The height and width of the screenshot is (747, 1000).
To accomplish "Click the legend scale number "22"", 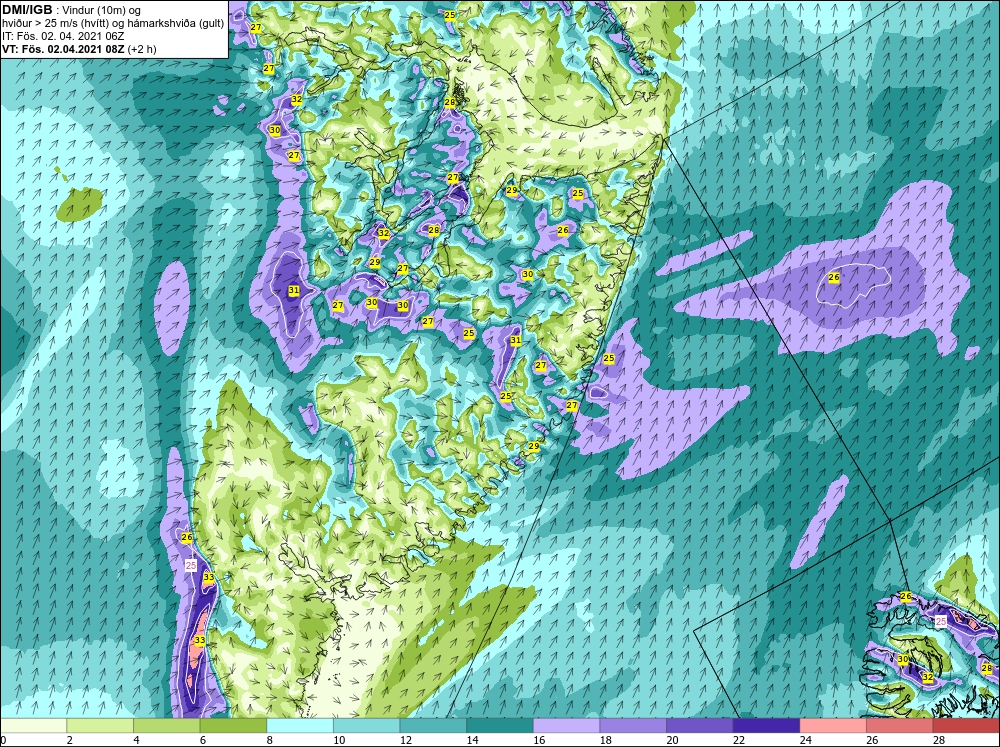I will (x=739, y=740).
